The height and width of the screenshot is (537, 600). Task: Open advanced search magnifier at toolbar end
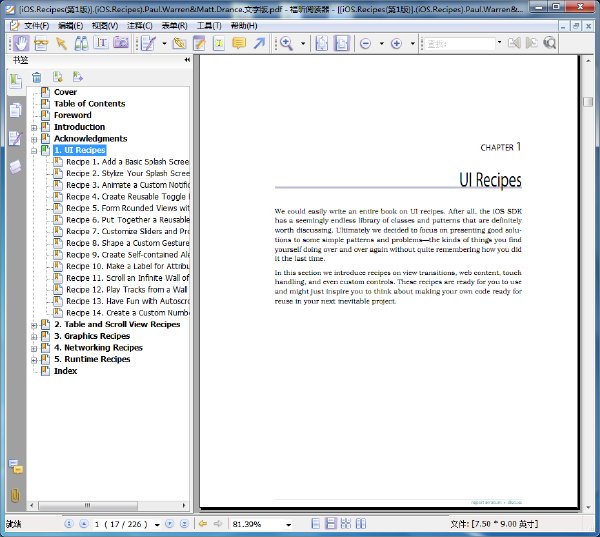550,43
